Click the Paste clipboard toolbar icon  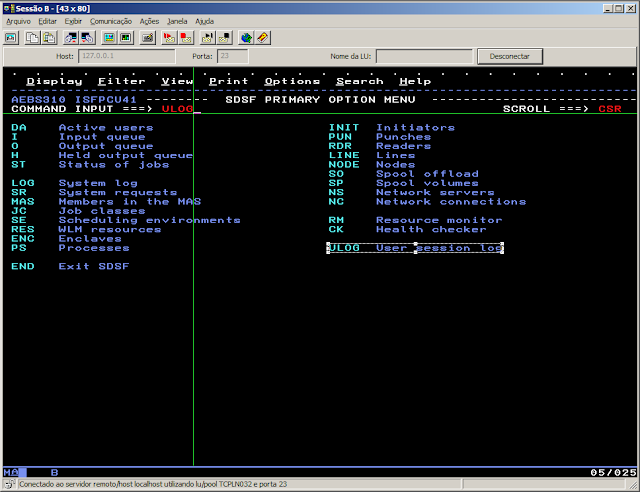pyautogui.click(x=49, y=38)
